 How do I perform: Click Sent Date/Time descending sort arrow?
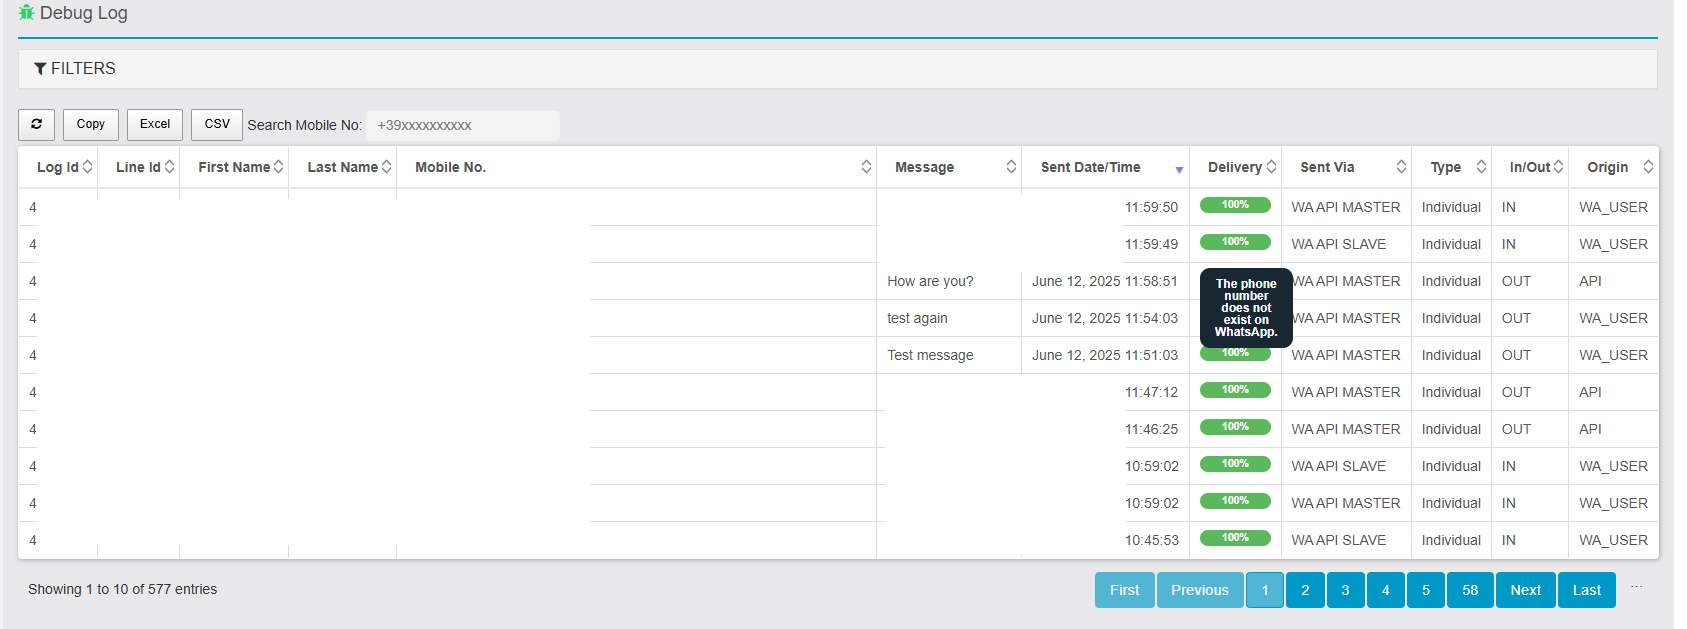pos(1179,169)
